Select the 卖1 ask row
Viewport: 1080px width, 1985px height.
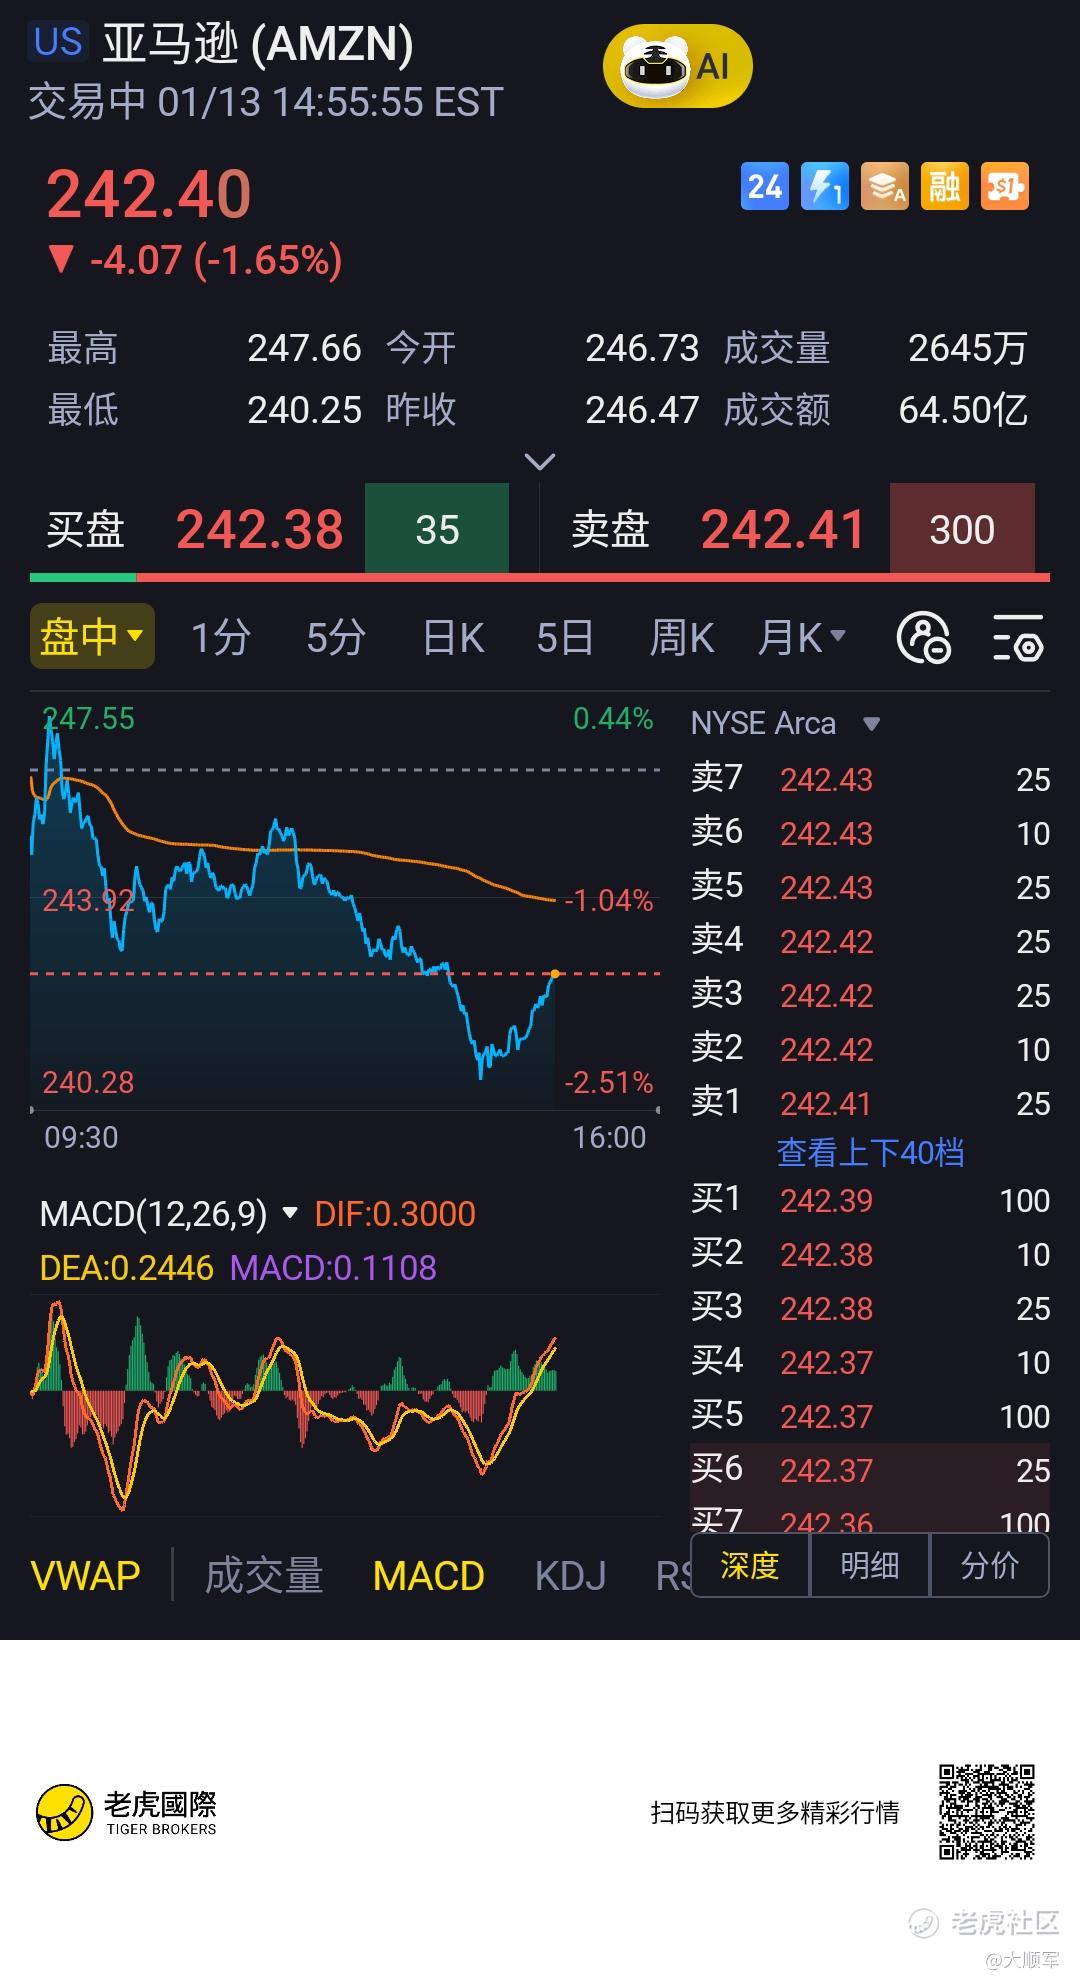tap(870, 1103)
